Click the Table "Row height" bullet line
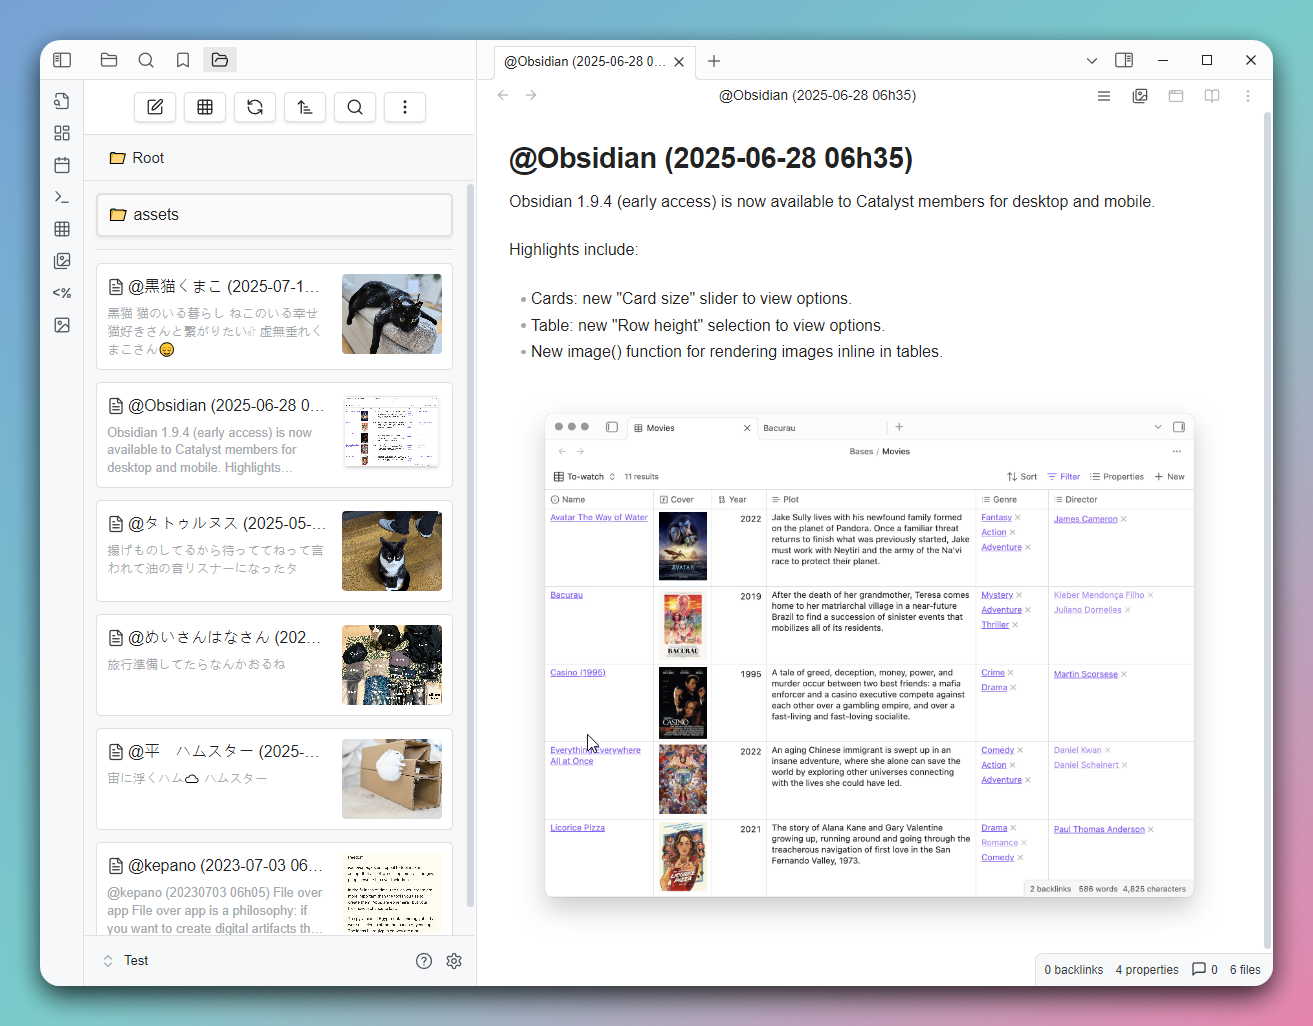 coord(708,326)
